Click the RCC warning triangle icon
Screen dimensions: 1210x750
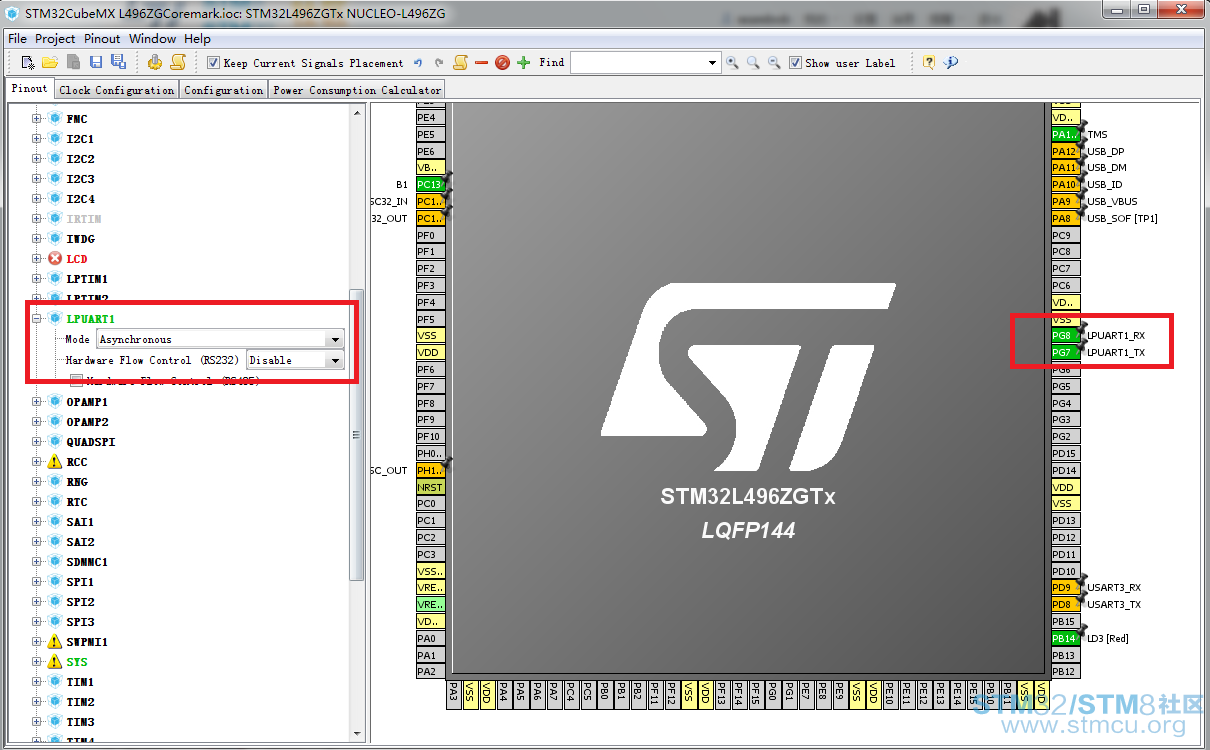[55, 461]
